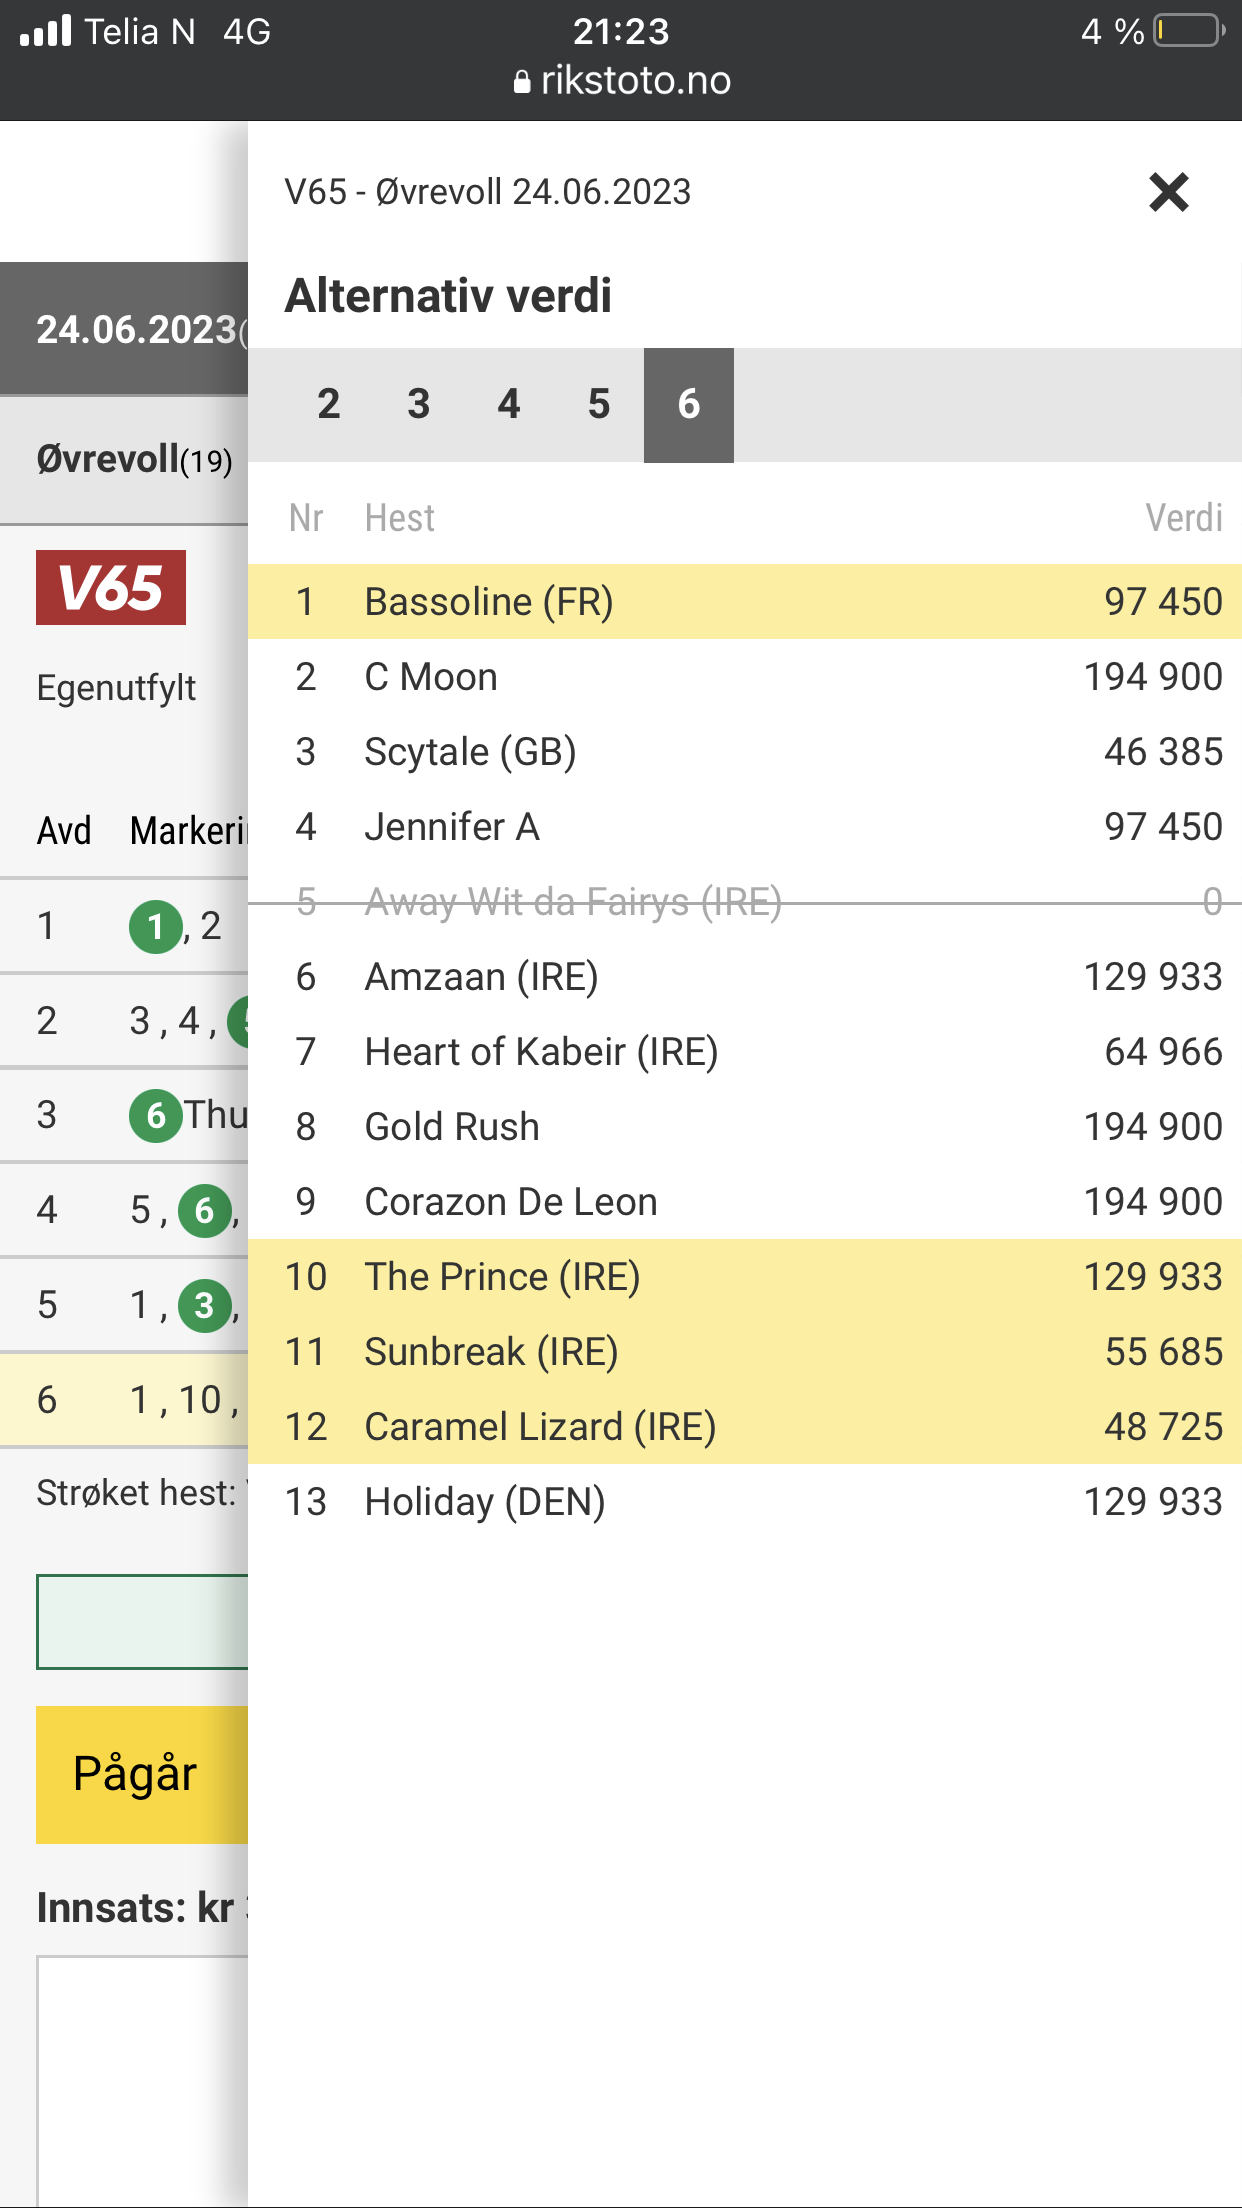This screenshot has width=1242, height=2208.
Task: Tap the red V65 logo
Action: click(111, 587)
